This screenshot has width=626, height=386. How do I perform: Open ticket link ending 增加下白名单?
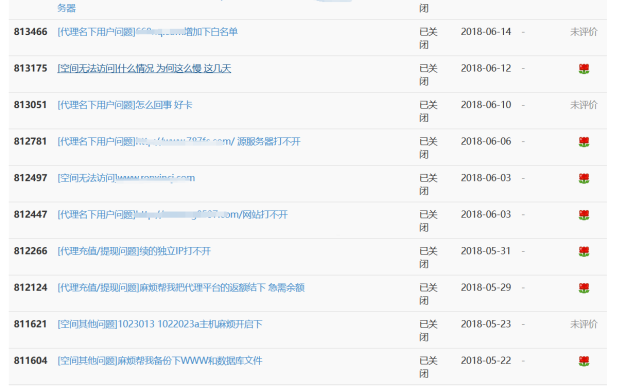147,32
